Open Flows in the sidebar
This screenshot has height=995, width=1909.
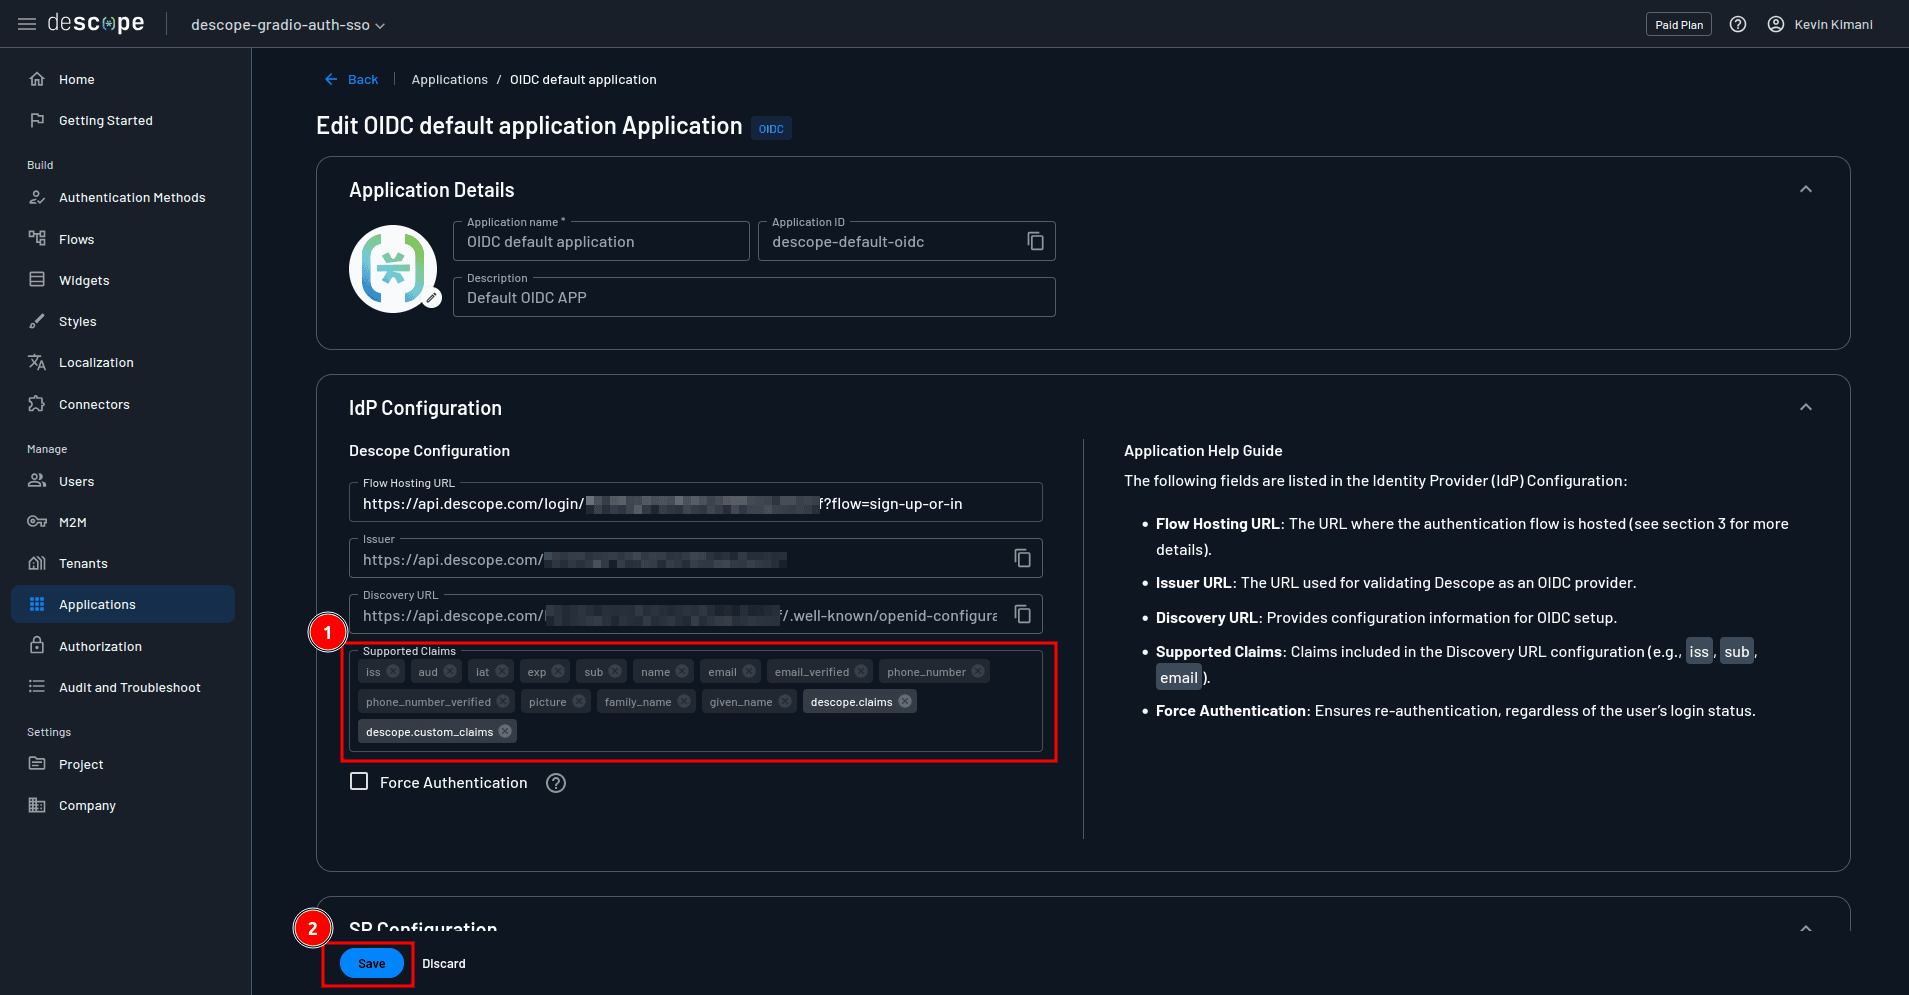(76, 240)
